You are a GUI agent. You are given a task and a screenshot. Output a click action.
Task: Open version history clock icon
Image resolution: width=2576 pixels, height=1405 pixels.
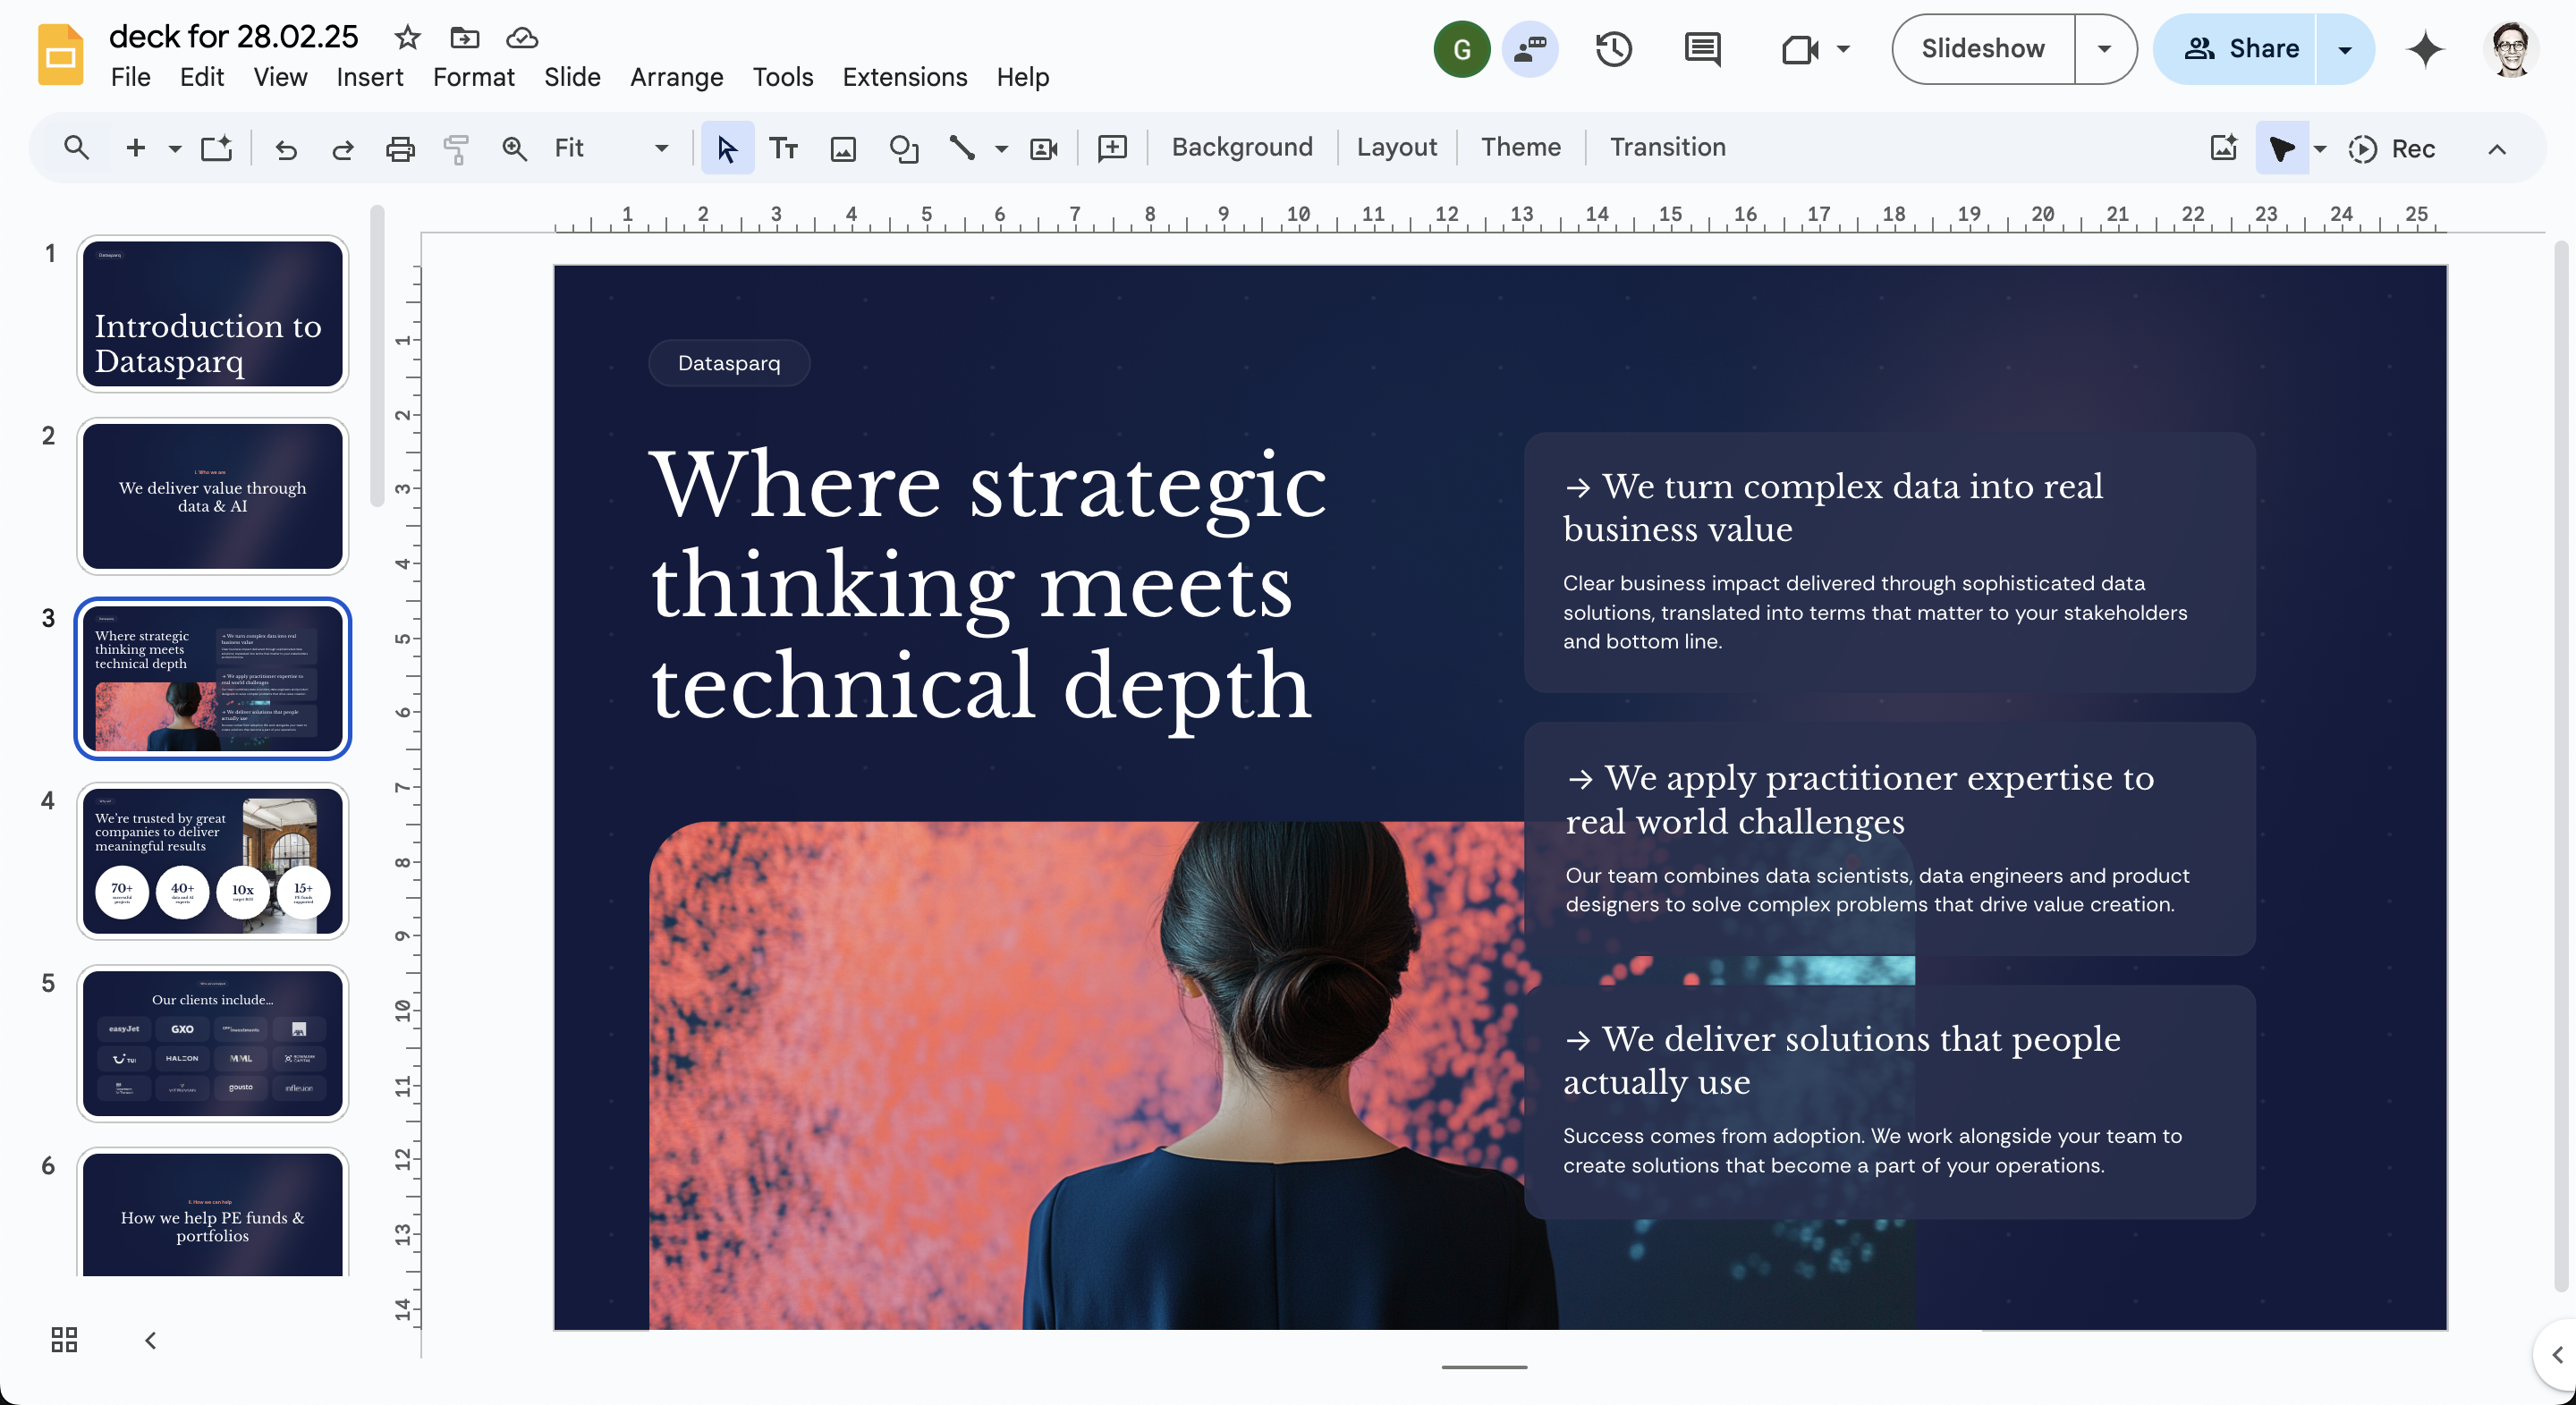click(1613, 49)
